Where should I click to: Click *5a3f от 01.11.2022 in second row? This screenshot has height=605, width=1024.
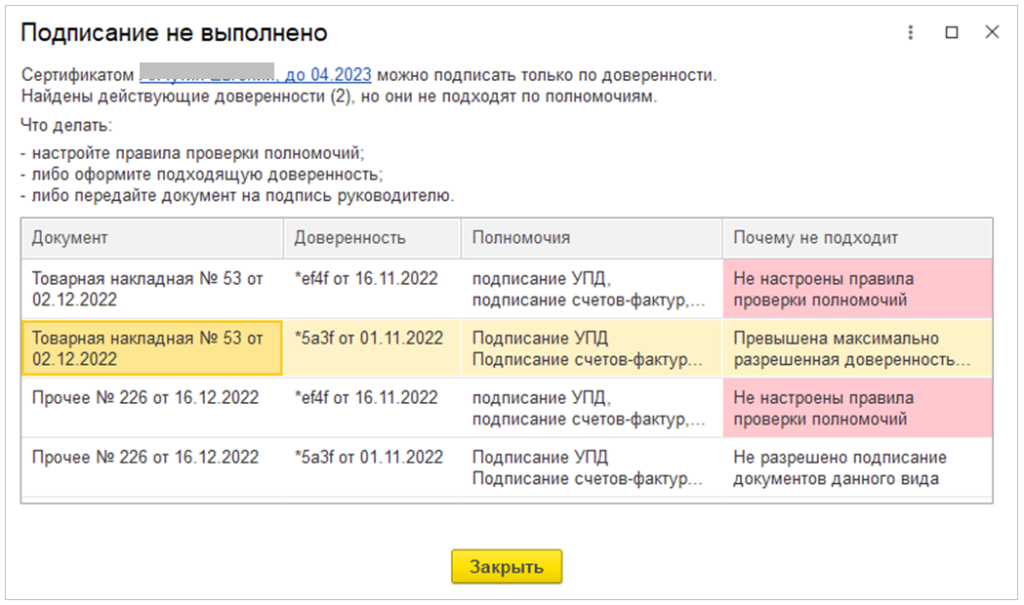(368, 338)
